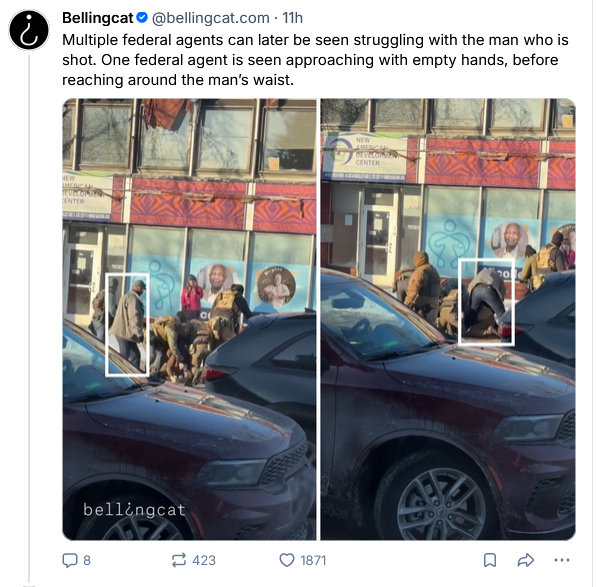Viewport: 597px width, 587px height.
Task: Click the like count 1871
Action: pos(313,560)
